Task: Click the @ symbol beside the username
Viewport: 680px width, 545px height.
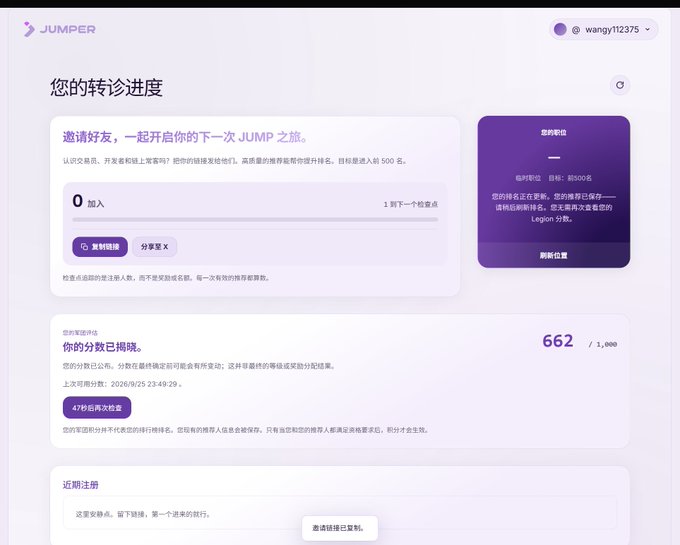Action: [x=576, y=30]
